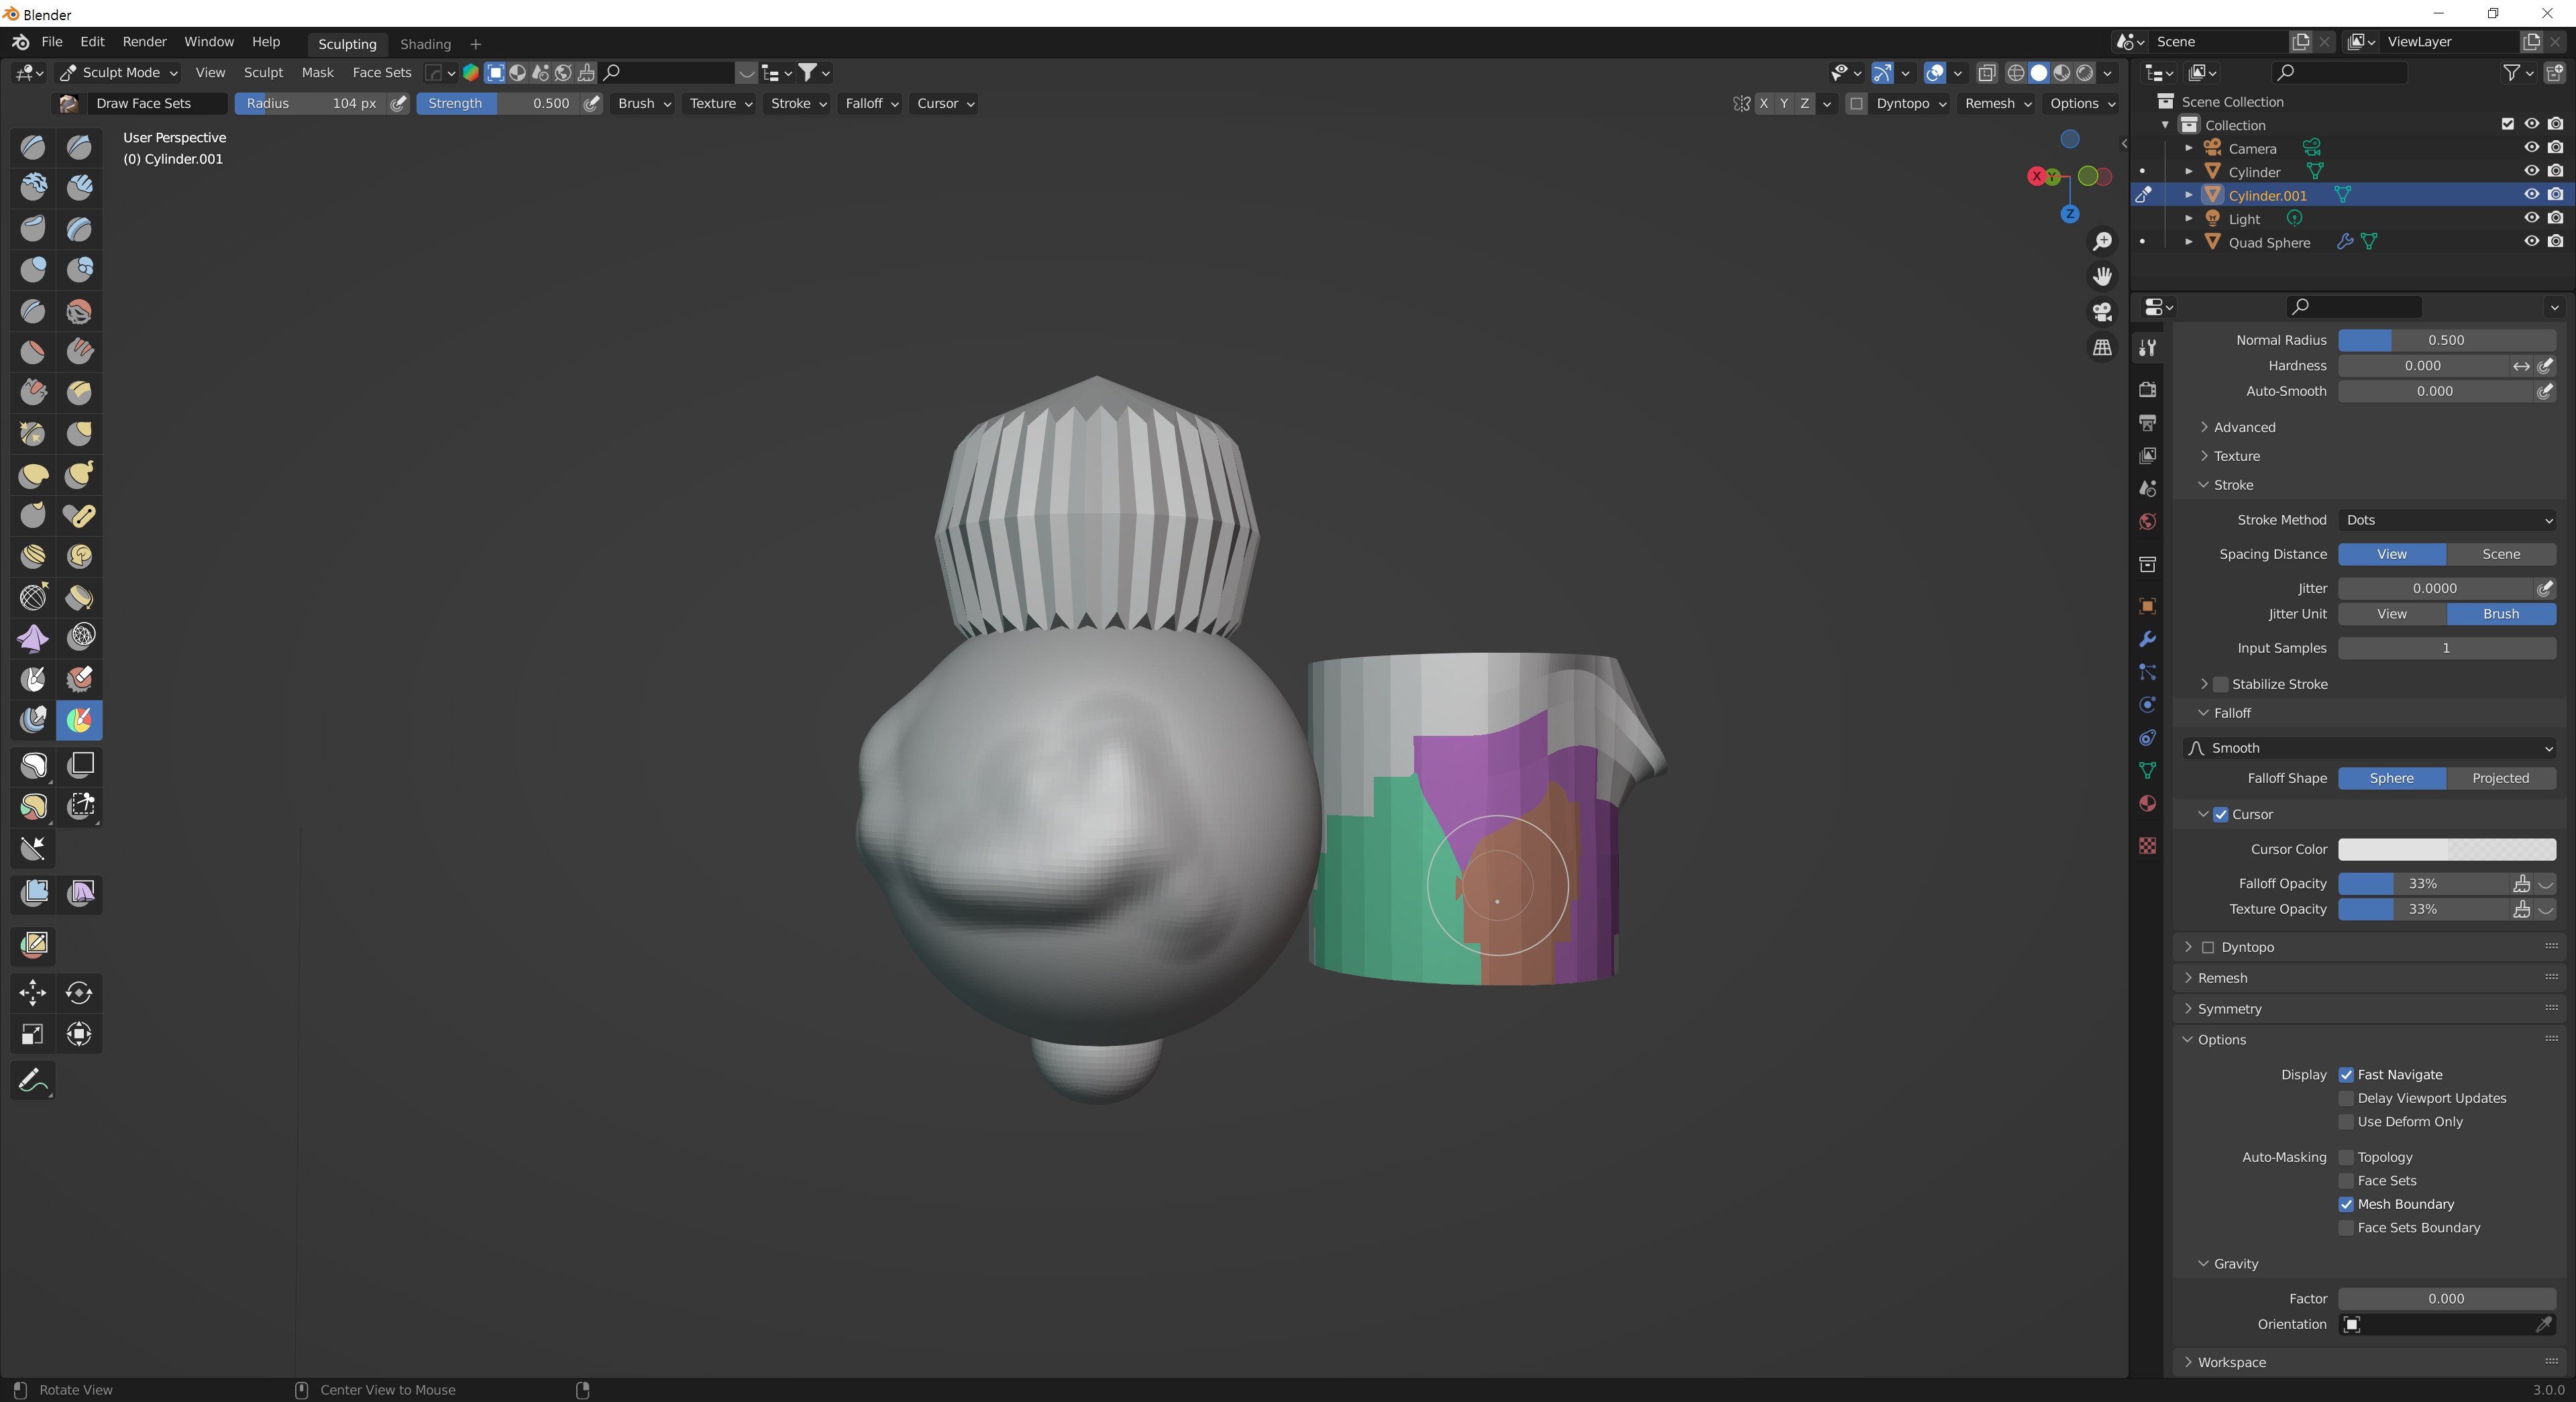Enable Topology auto-masking checkbox
2576x1402 pixels.
2346,1157
